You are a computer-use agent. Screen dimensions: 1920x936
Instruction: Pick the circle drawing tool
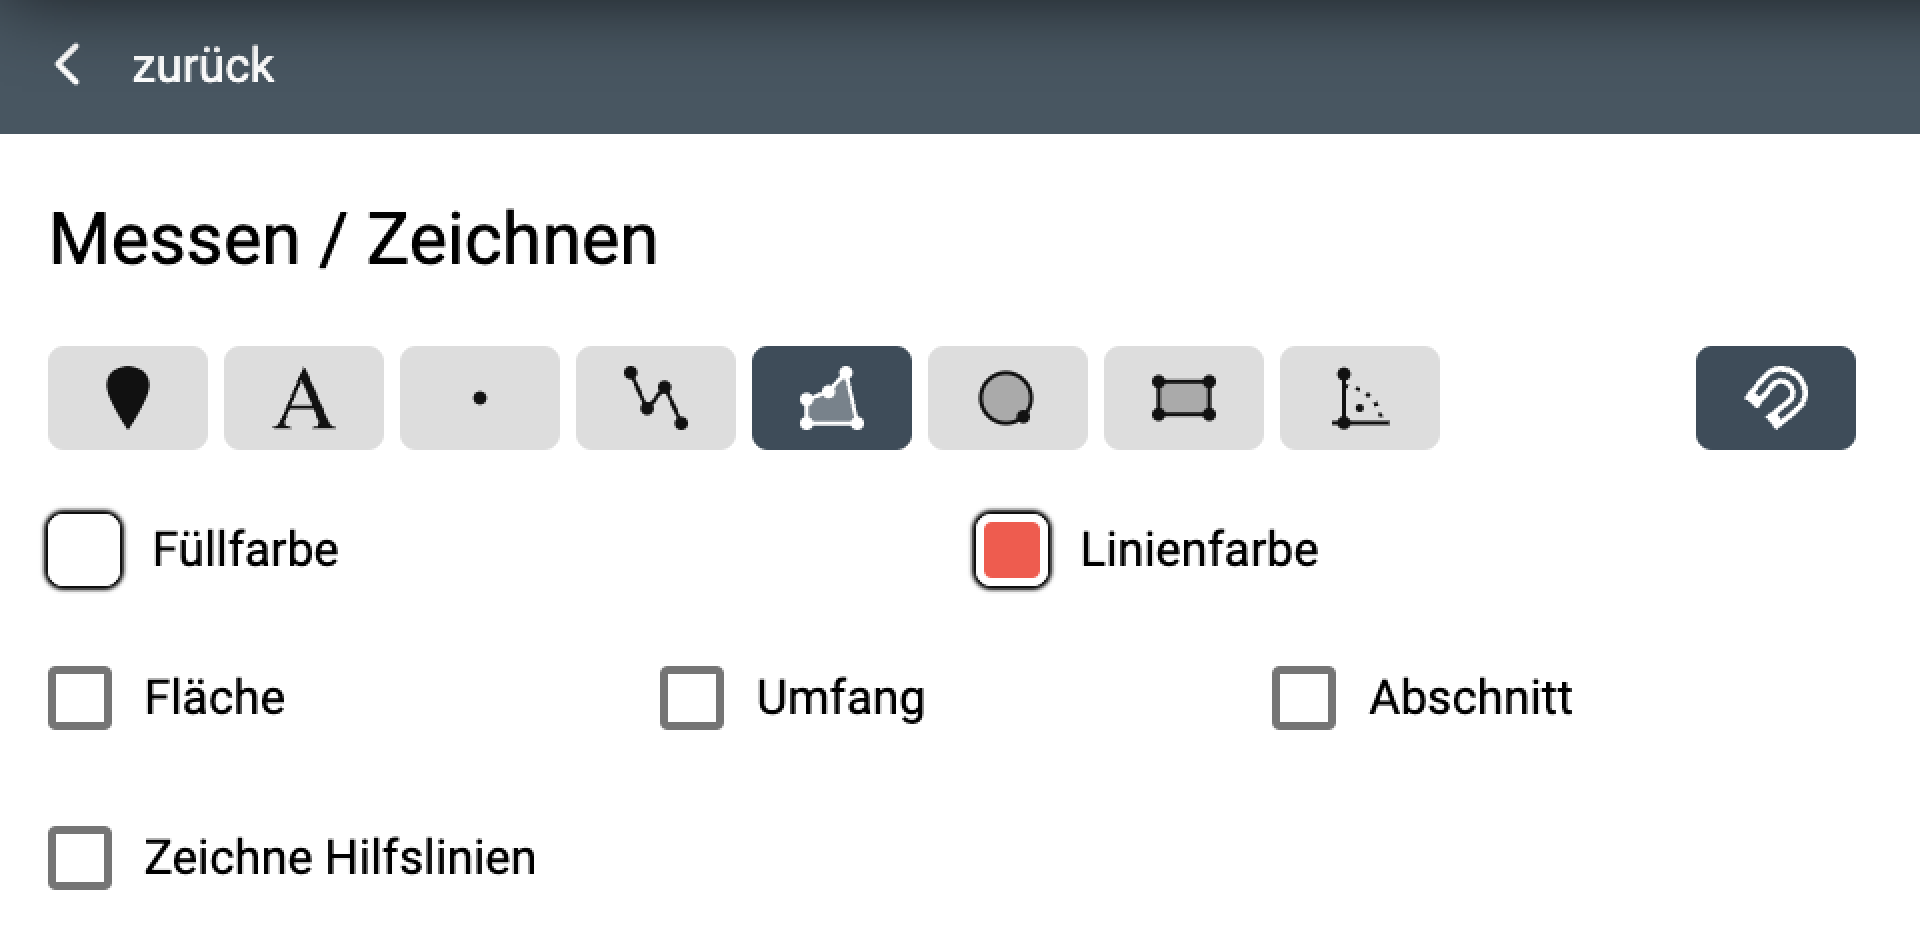[x=1008, y=398]
